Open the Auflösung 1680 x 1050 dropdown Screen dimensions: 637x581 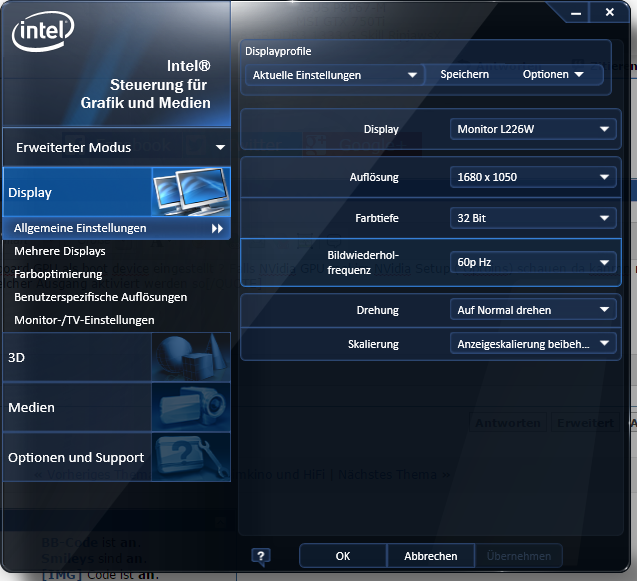point(533,177)
